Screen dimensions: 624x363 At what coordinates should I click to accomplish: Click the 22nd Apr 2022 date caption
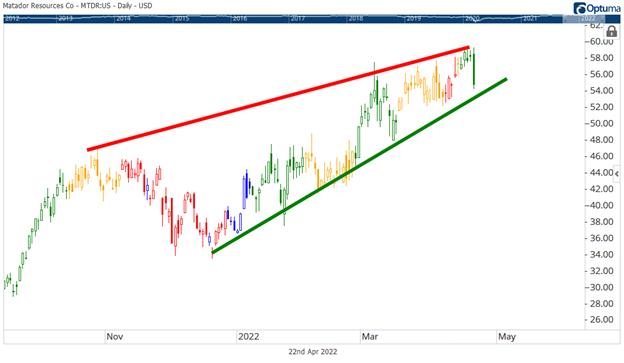pos(312,352)
